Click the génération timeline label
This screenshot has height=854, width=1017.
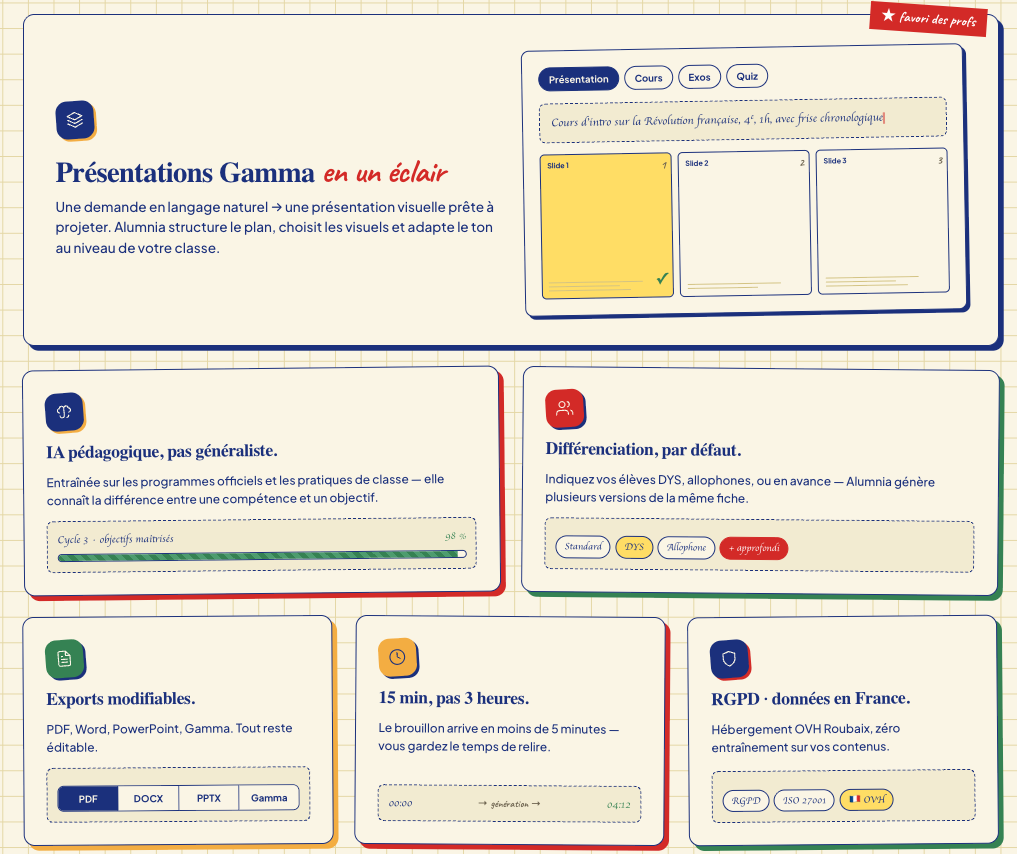[509, 804]
